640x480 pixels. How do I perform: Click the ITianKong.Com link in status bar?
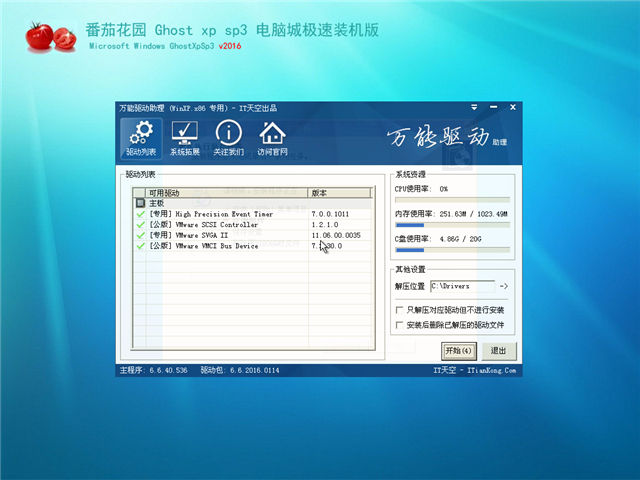pos(491,370)
